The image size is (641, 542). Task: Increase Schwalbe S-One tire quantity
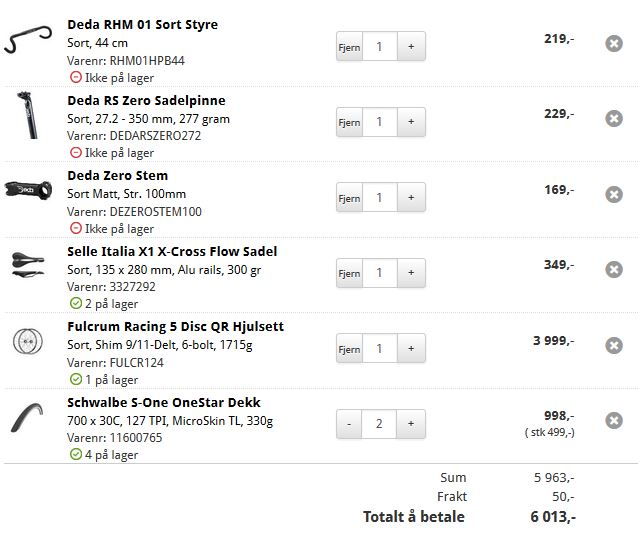[411, 424]
